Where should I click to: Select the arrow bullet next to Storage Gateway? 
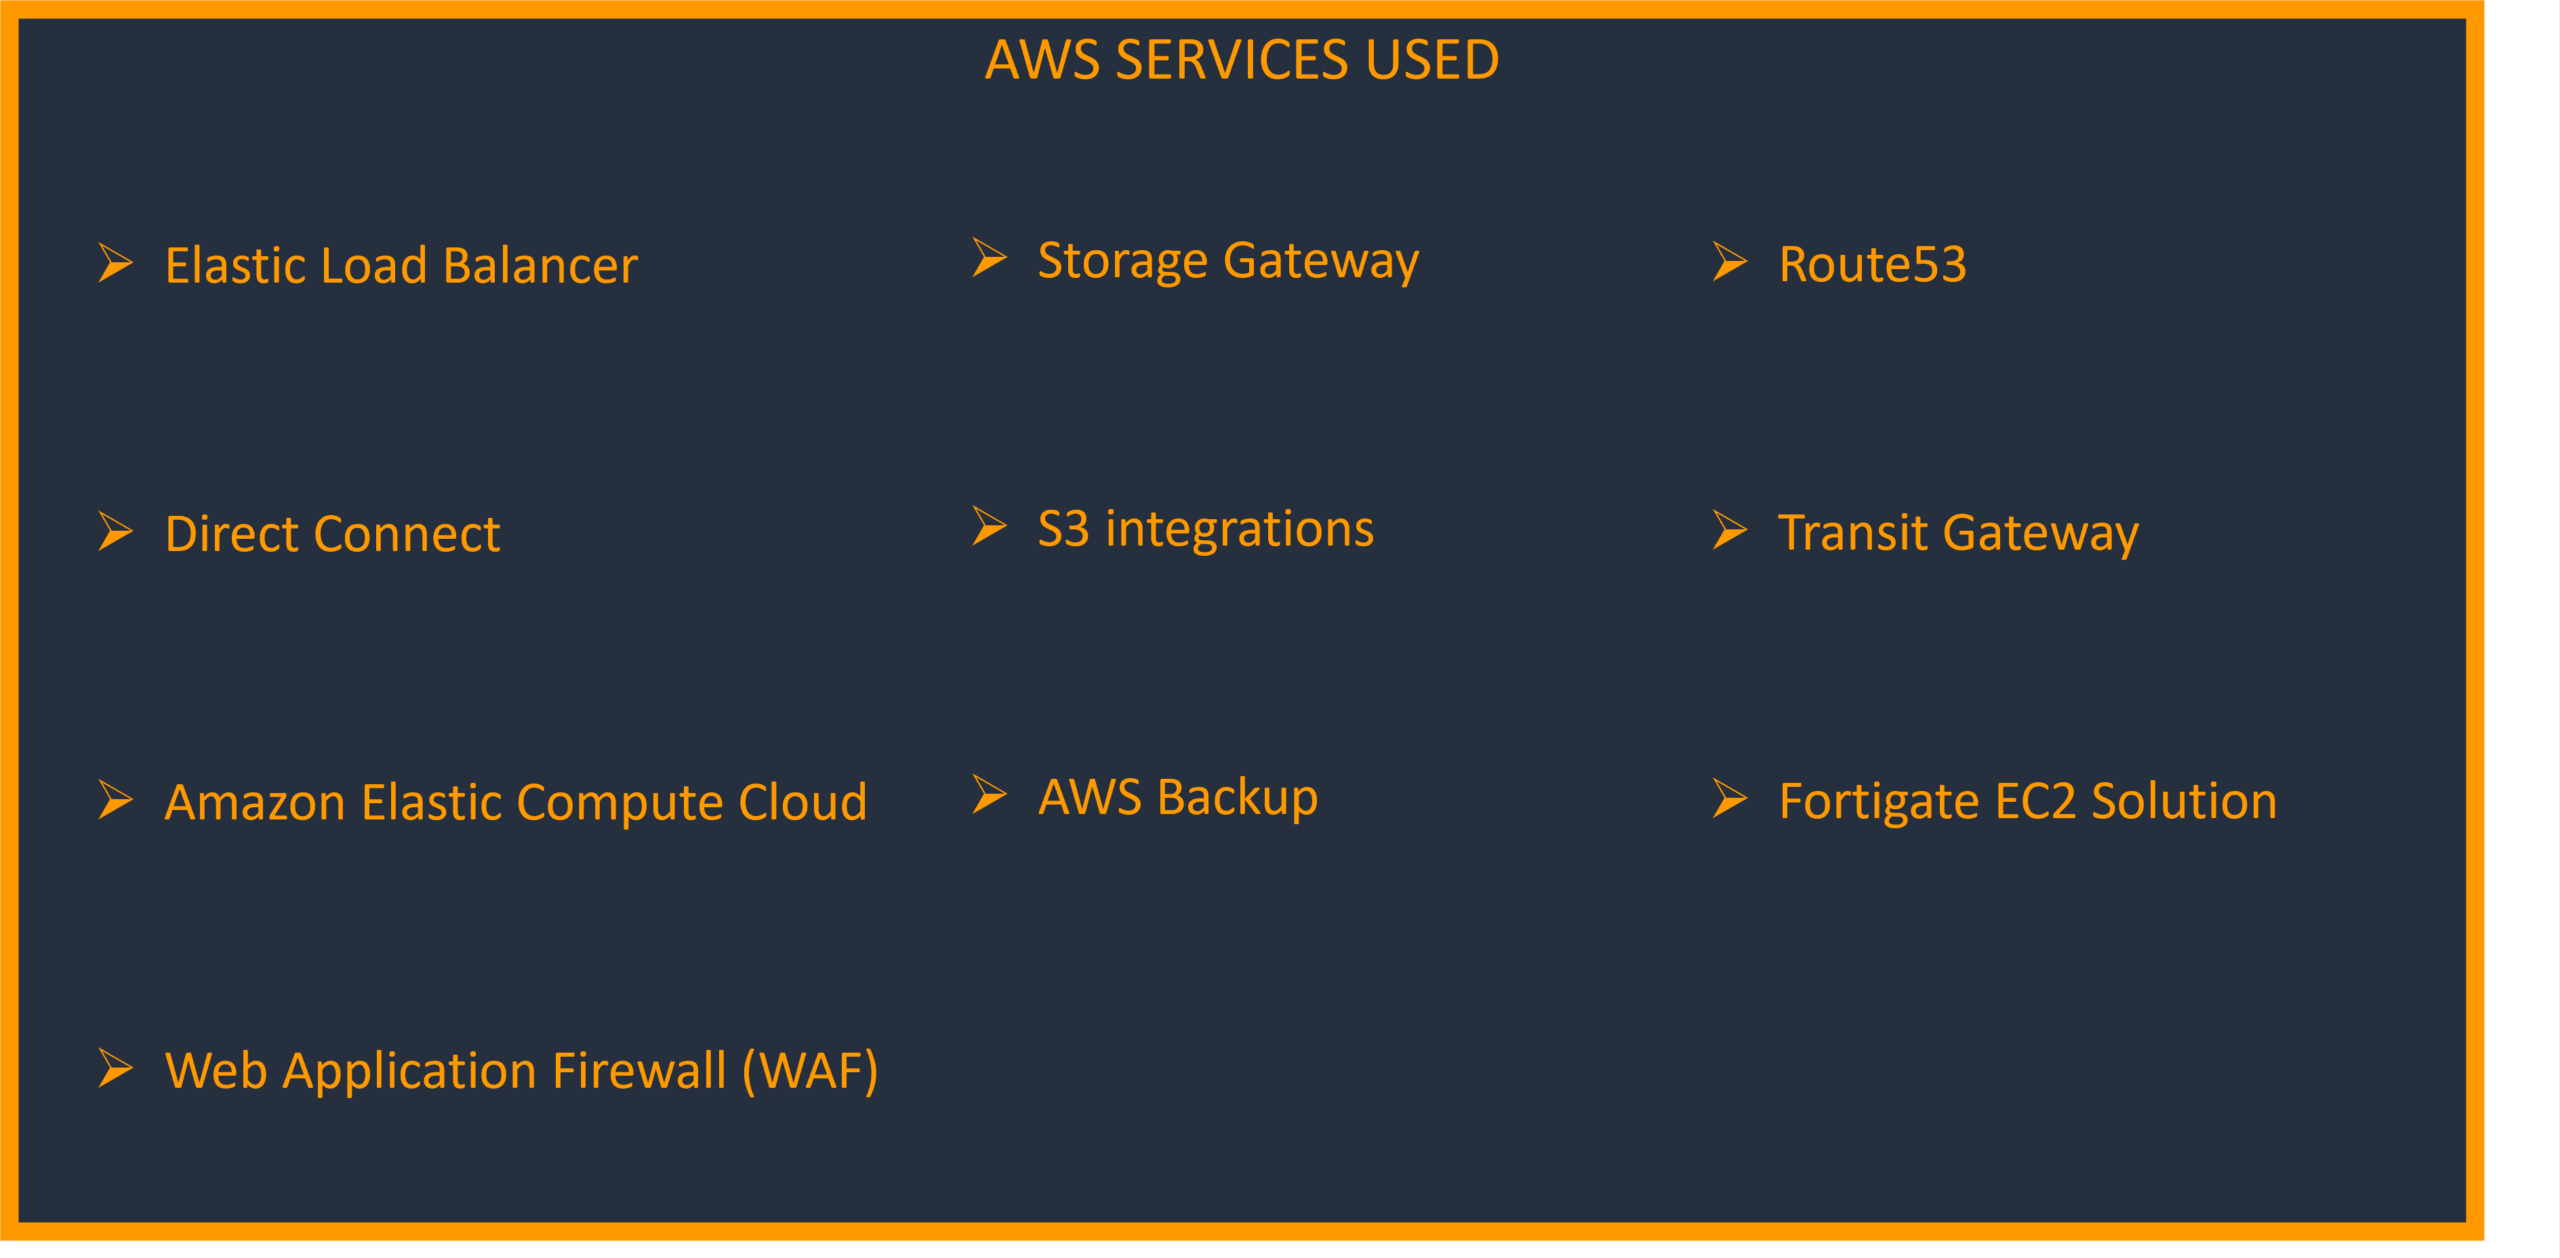(x=989, y=257)
